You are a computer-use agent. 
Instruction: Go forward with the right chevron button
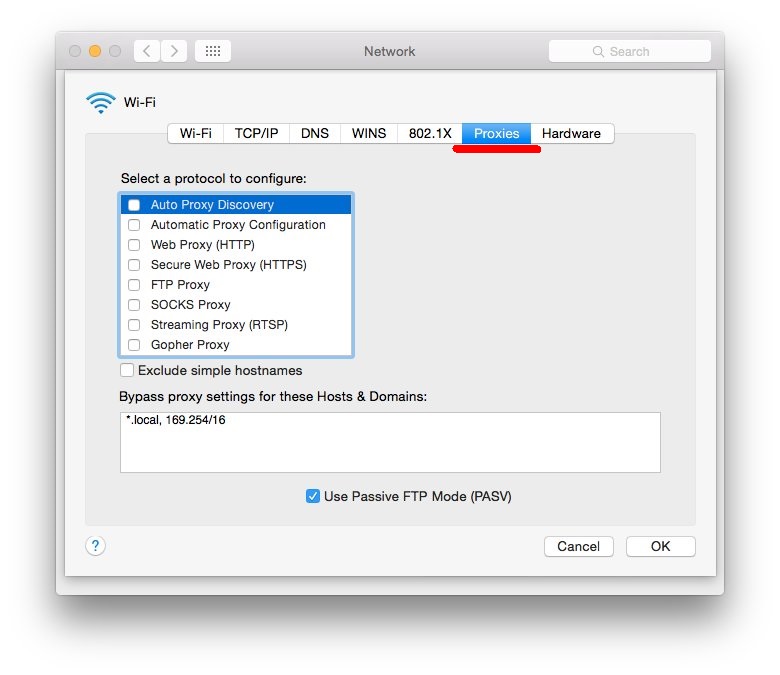pyautogui.click(x=174, y=51)
